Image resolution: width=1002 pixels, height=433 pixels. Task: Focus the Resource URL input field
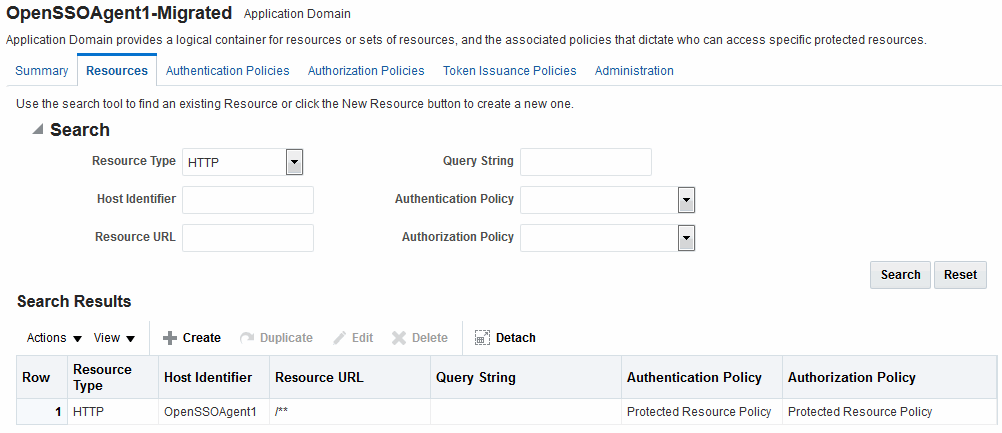[x=248, y=238]
